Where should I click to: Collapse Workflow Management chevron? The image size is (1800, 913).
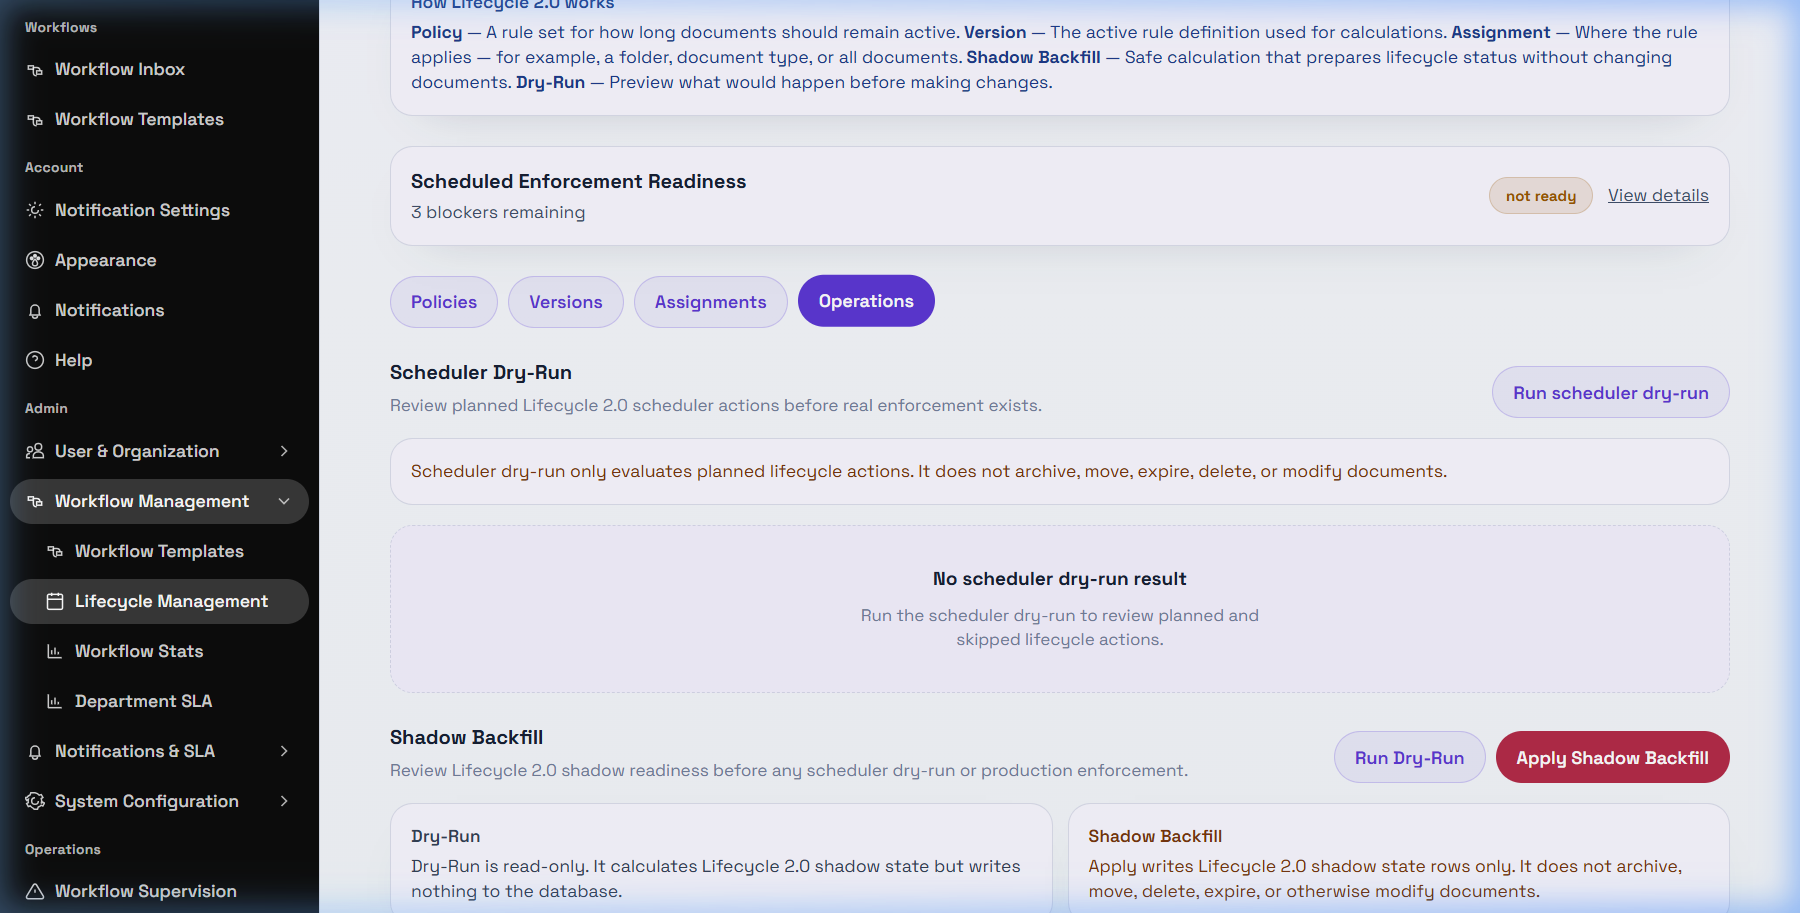[x=284, y=501]
